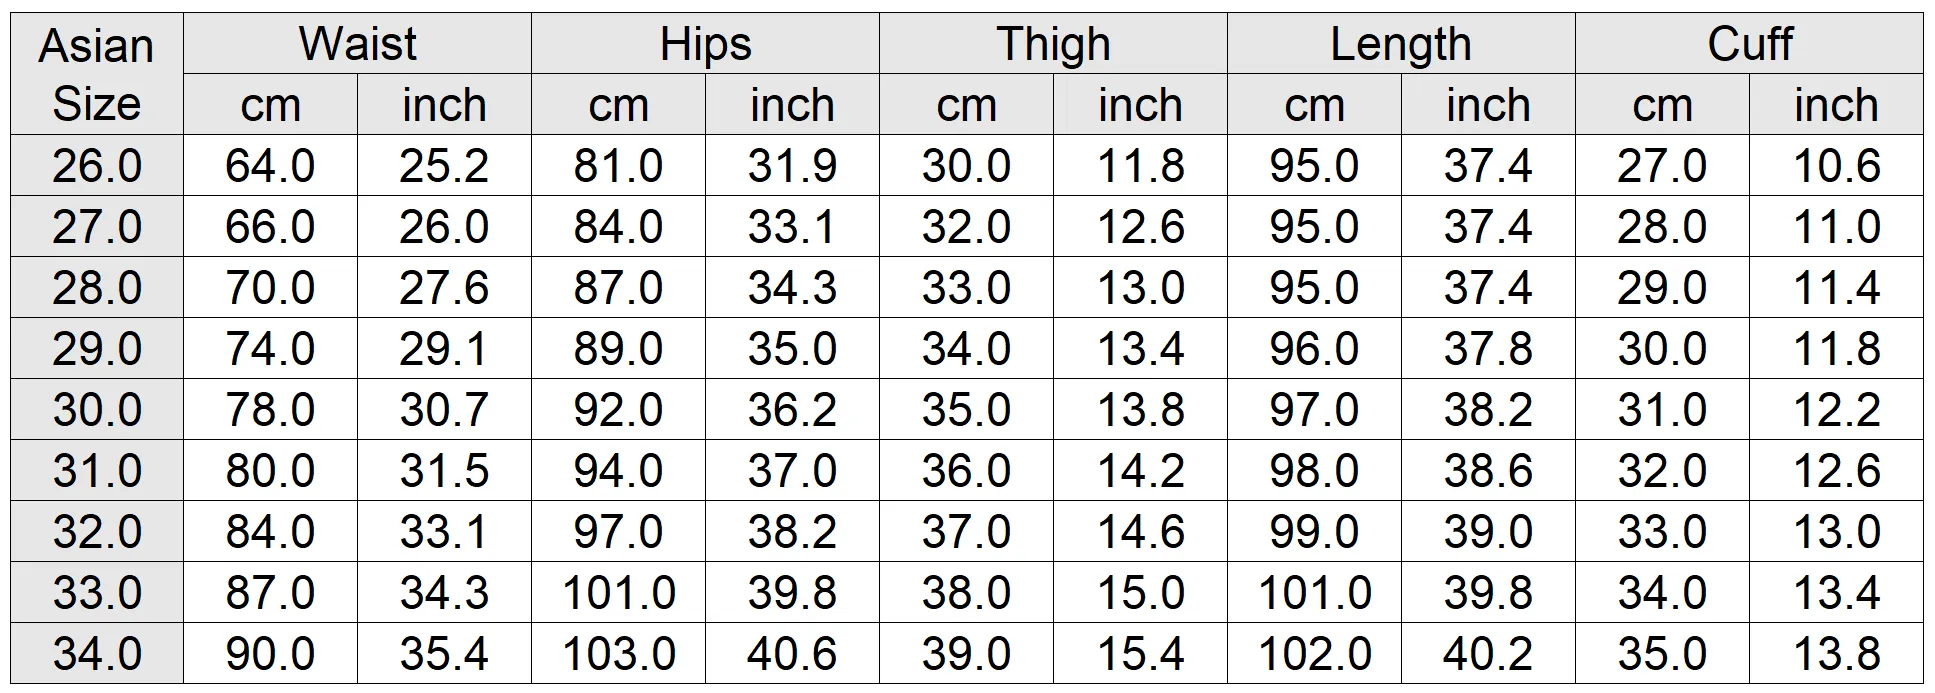This screenshot has width=1935, height=693.
Task: Select hips inch value 40.6
Action: [x=792, y=653]
